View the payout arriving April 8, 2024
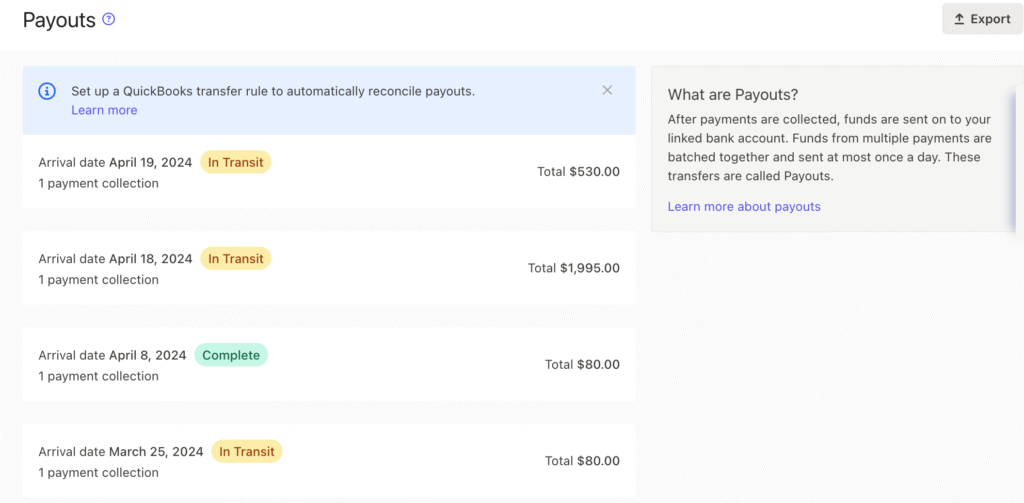The image size is (1024, 503). click(328, 365)
